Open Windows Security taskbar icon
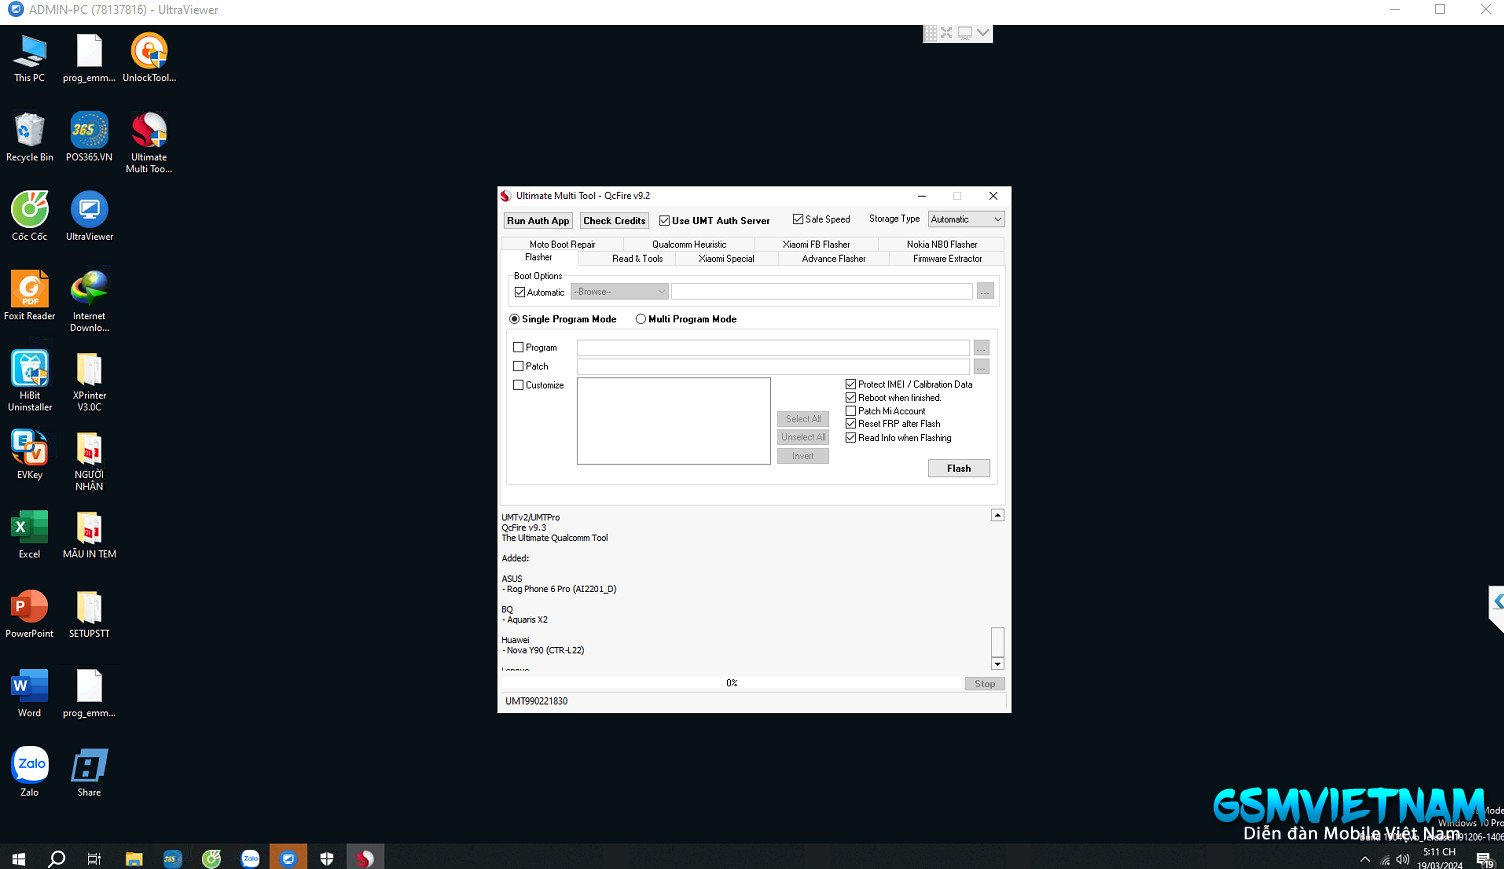This screenshot has height=869, width=1504. pos(327,858)
